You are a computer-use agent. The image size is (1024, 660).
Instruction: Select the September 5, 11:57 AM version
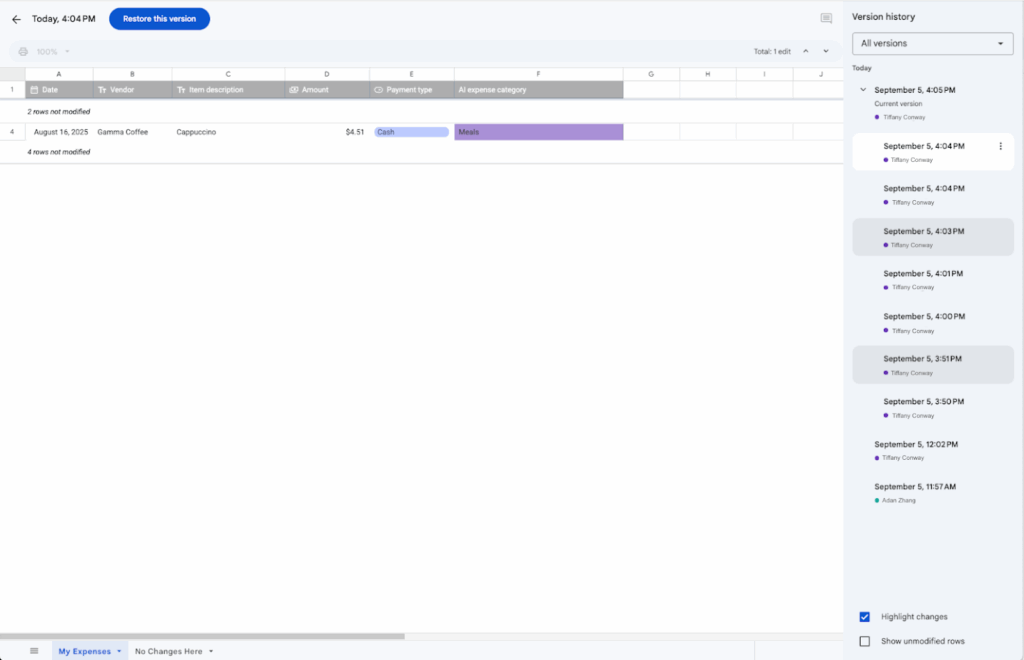pyautogui.click(x=915, y=487)
